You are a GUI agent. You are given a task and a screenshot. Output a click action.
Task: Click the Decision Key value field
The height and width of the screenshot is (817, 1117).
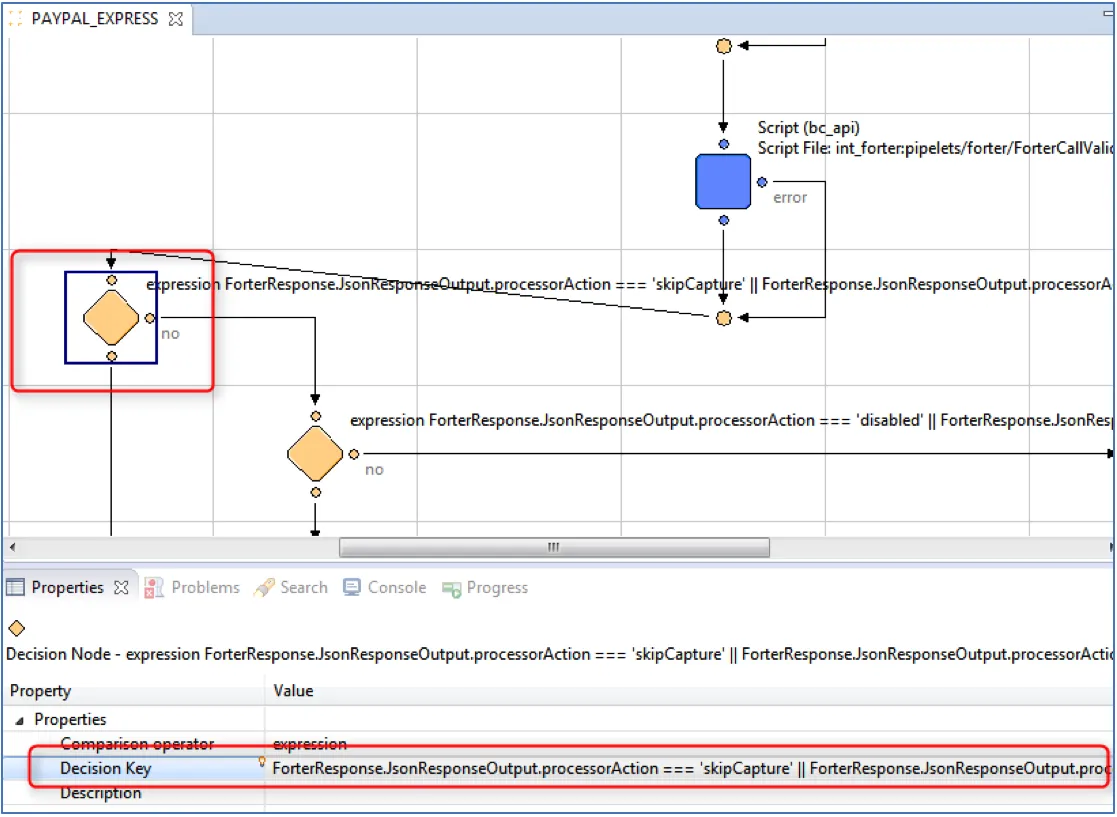click(x=690, y=769)
